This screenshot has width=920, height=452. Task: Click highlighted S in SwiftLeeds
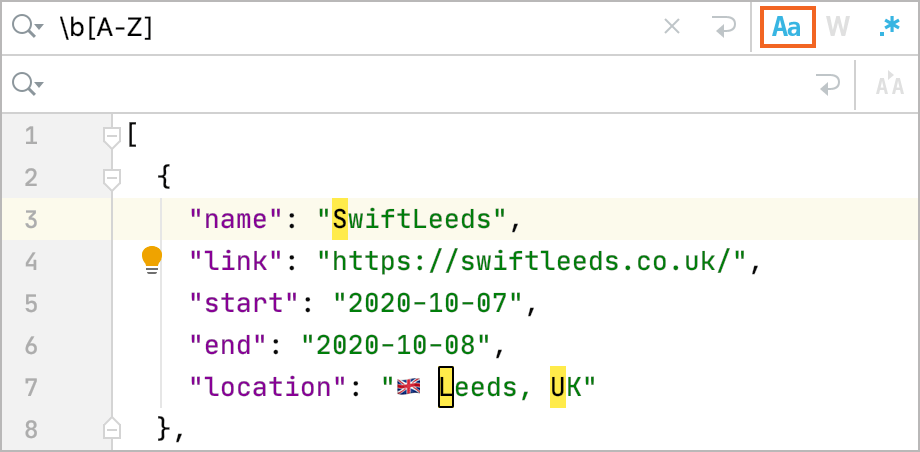(340, 219)
